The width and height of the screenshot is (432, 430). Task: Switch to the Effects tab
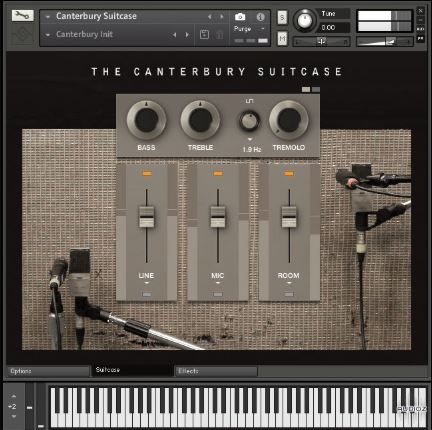(216, 371)
